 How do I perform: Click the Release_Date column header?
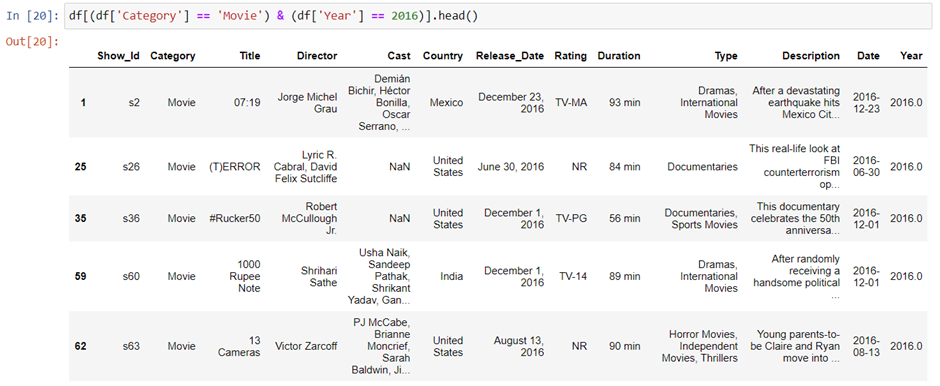pos(510,56)
